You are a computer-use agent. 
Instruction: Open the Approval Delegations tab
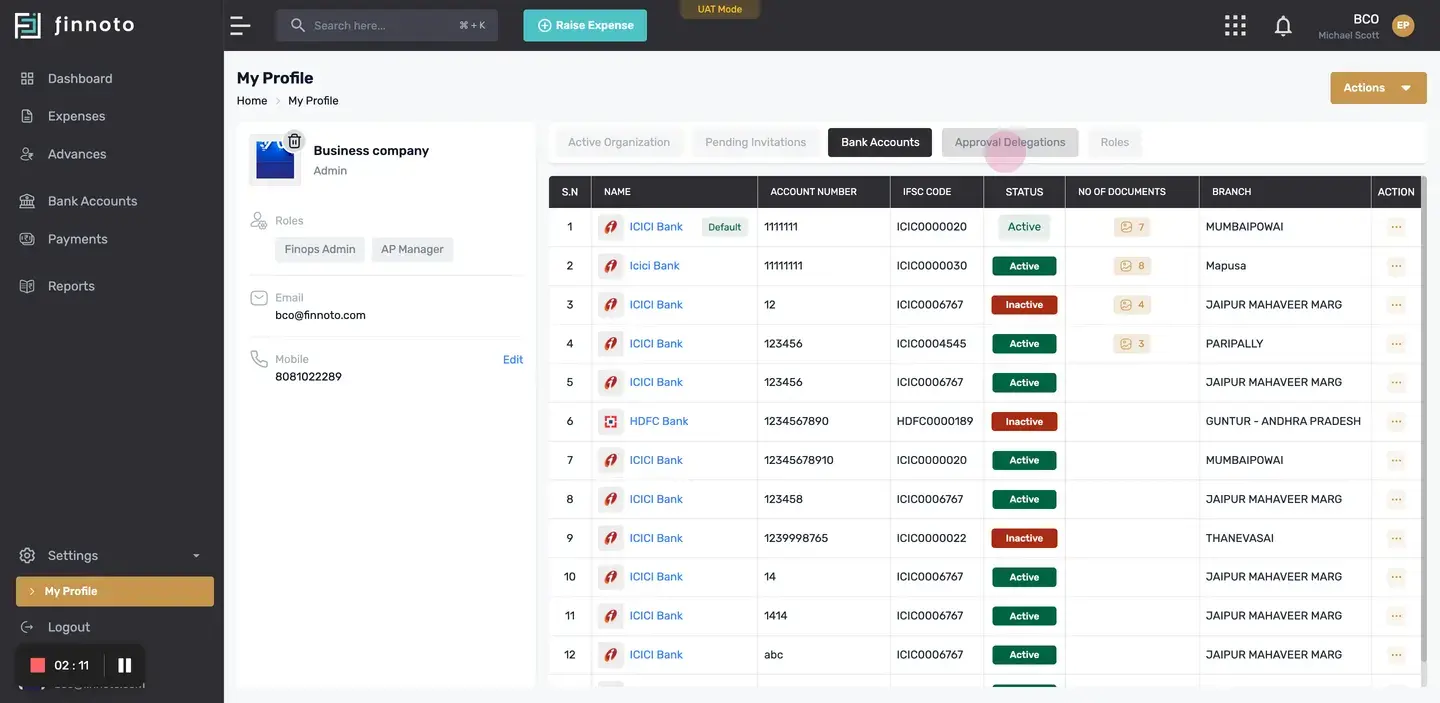pyautogui.click(x=1010, y=142)
